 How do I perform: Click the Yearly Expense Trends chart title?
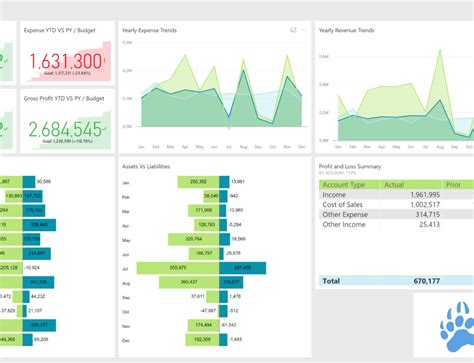coord(149,30)
